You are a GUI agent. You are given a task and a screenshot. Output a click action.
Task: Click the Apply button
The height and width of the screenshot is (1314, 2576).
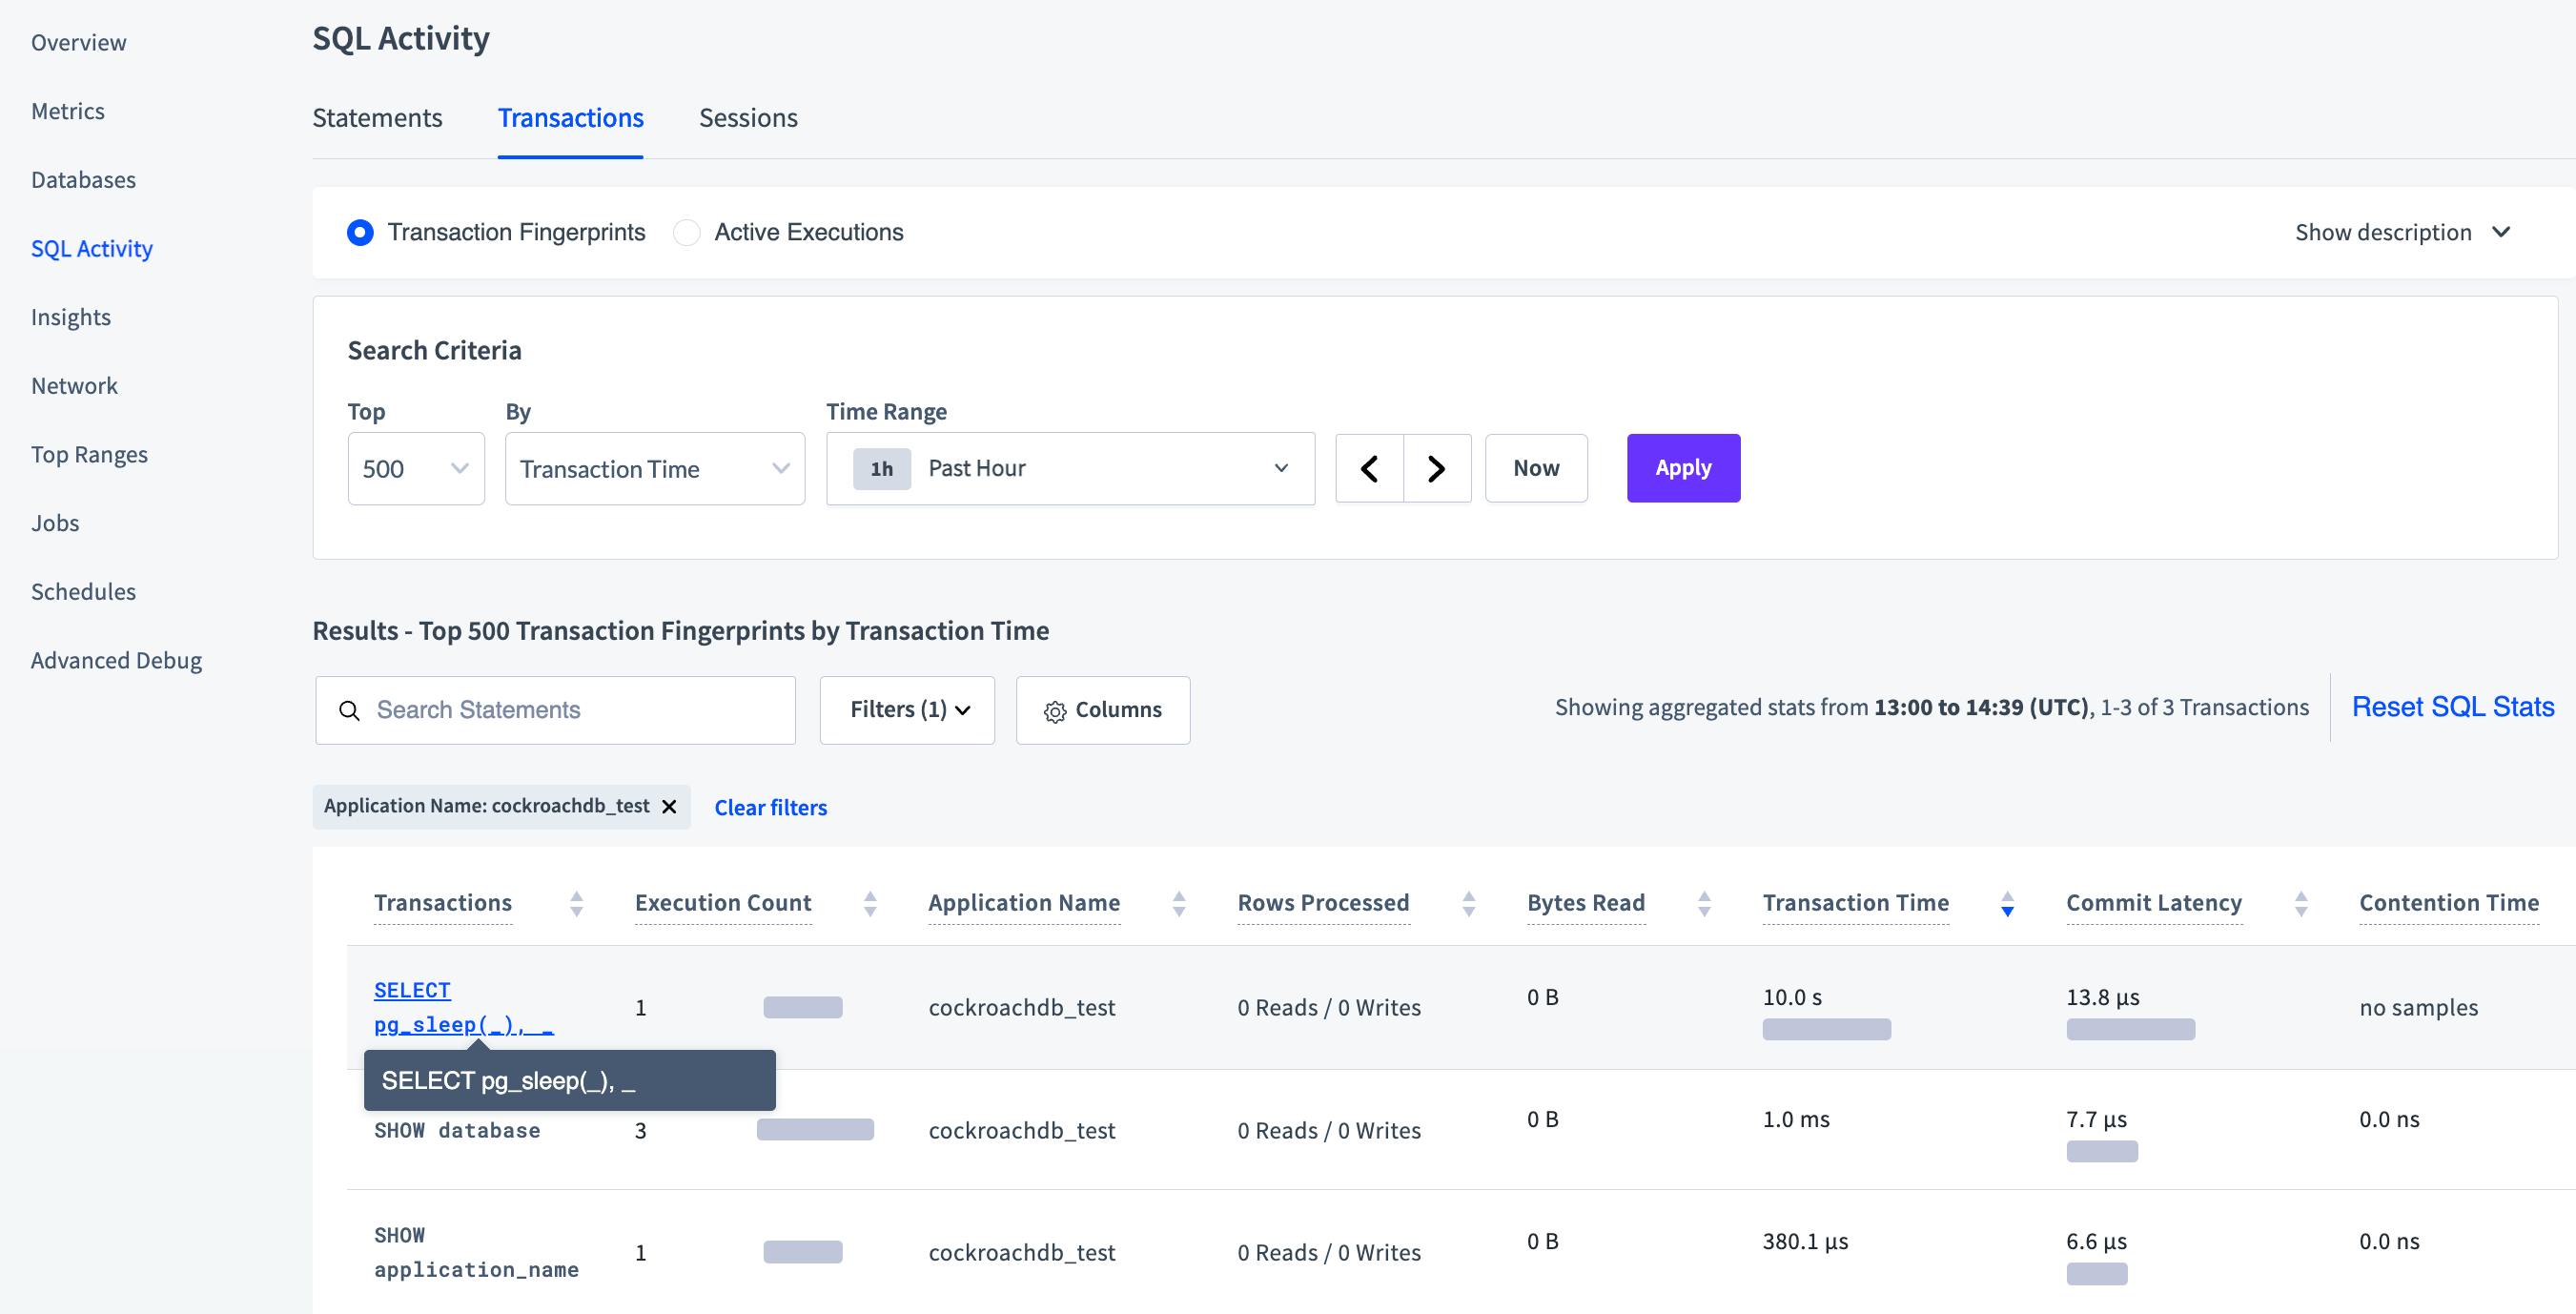[x=1683, y=467]
